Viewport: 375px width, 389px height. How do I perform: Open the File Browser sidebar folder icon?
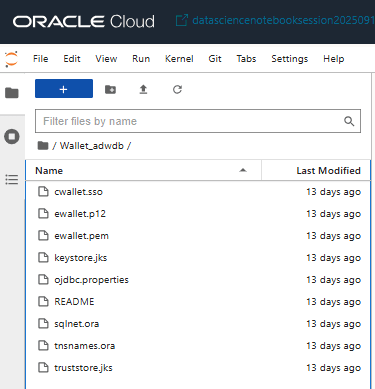[12, 93]
